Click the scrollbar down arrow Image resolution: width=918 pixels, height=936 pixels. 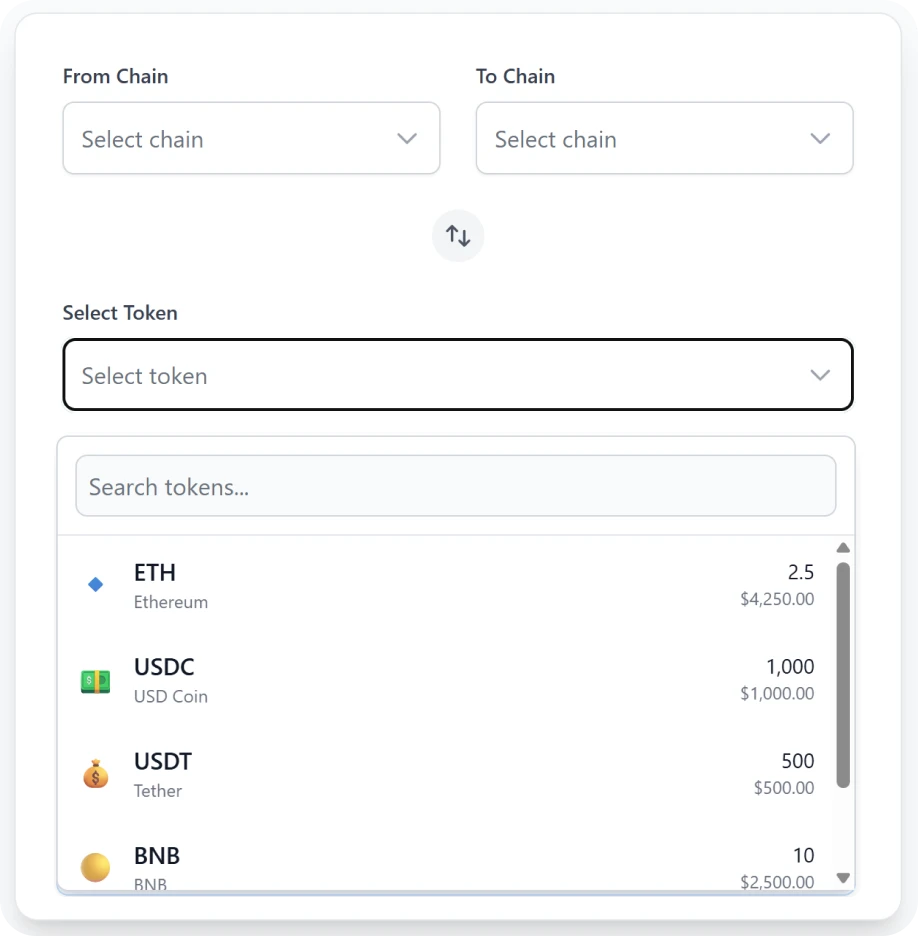(843, 876)
